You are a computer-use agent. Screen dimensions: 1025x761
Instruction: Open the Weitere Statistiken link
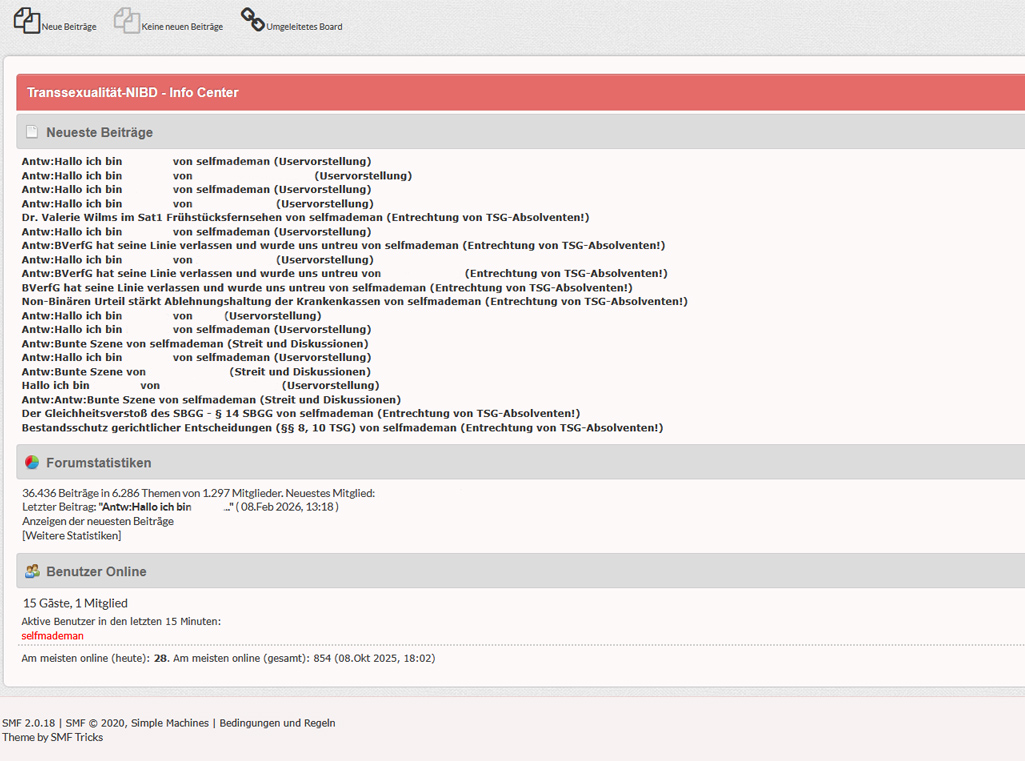72,536
